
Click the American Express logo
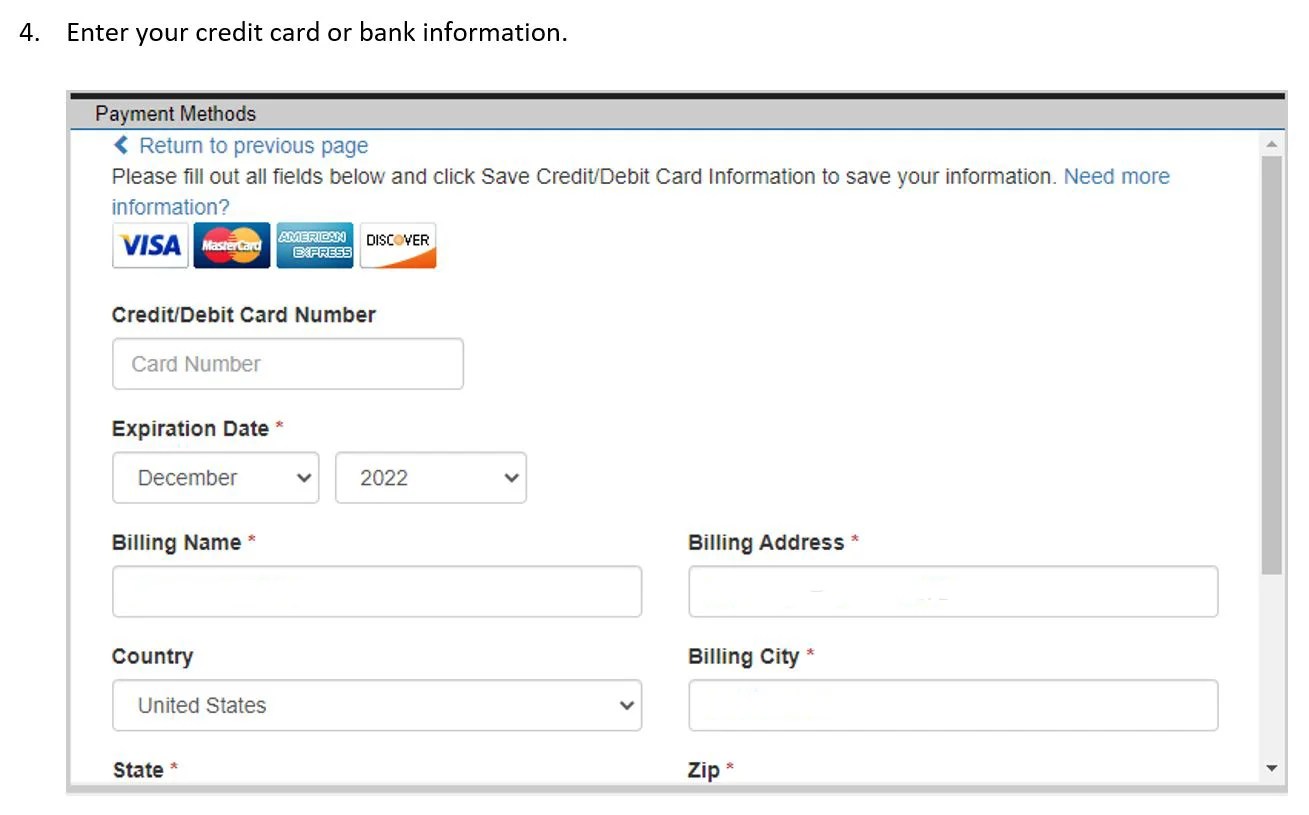pos(314,245)
